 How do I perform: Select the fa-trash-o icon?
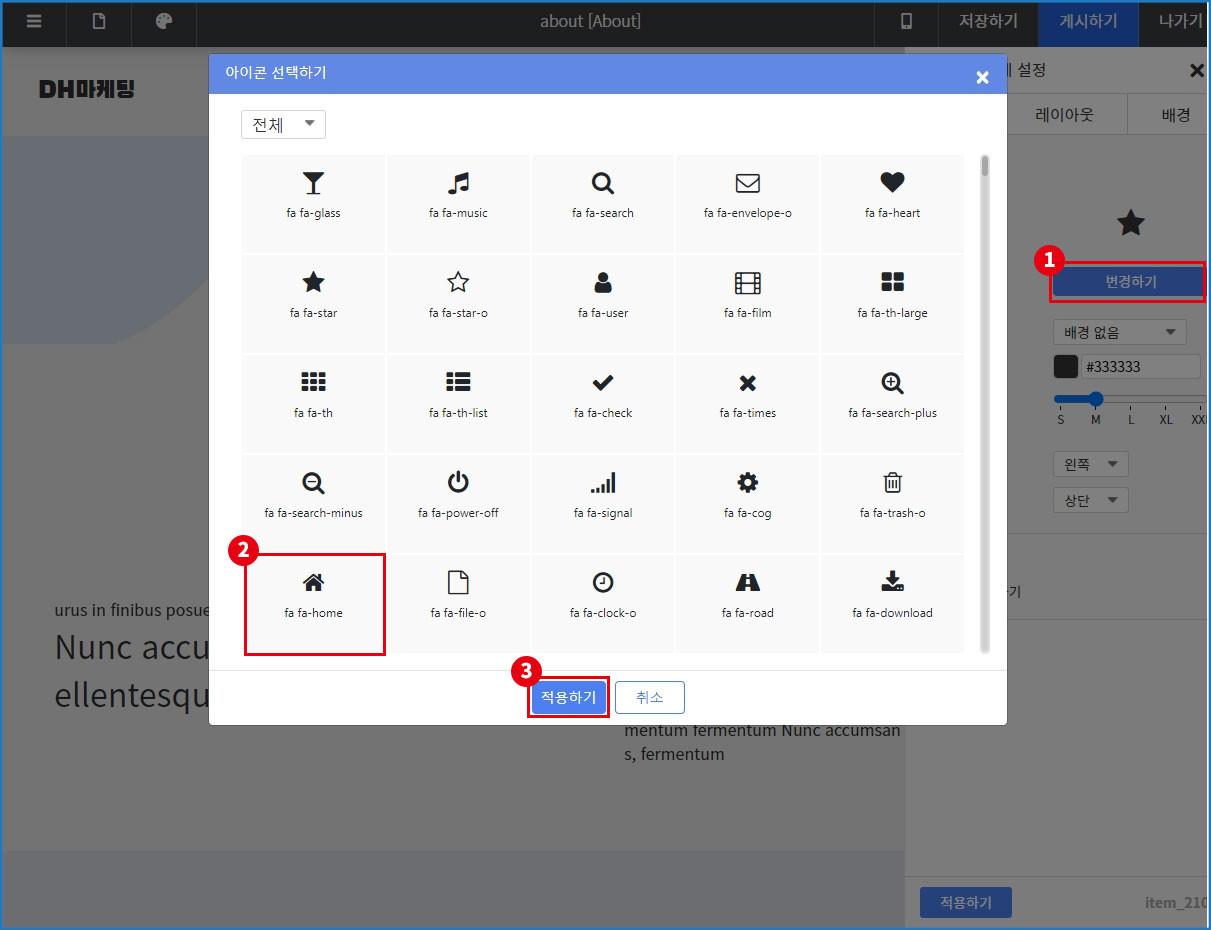[x=892, y=495]
